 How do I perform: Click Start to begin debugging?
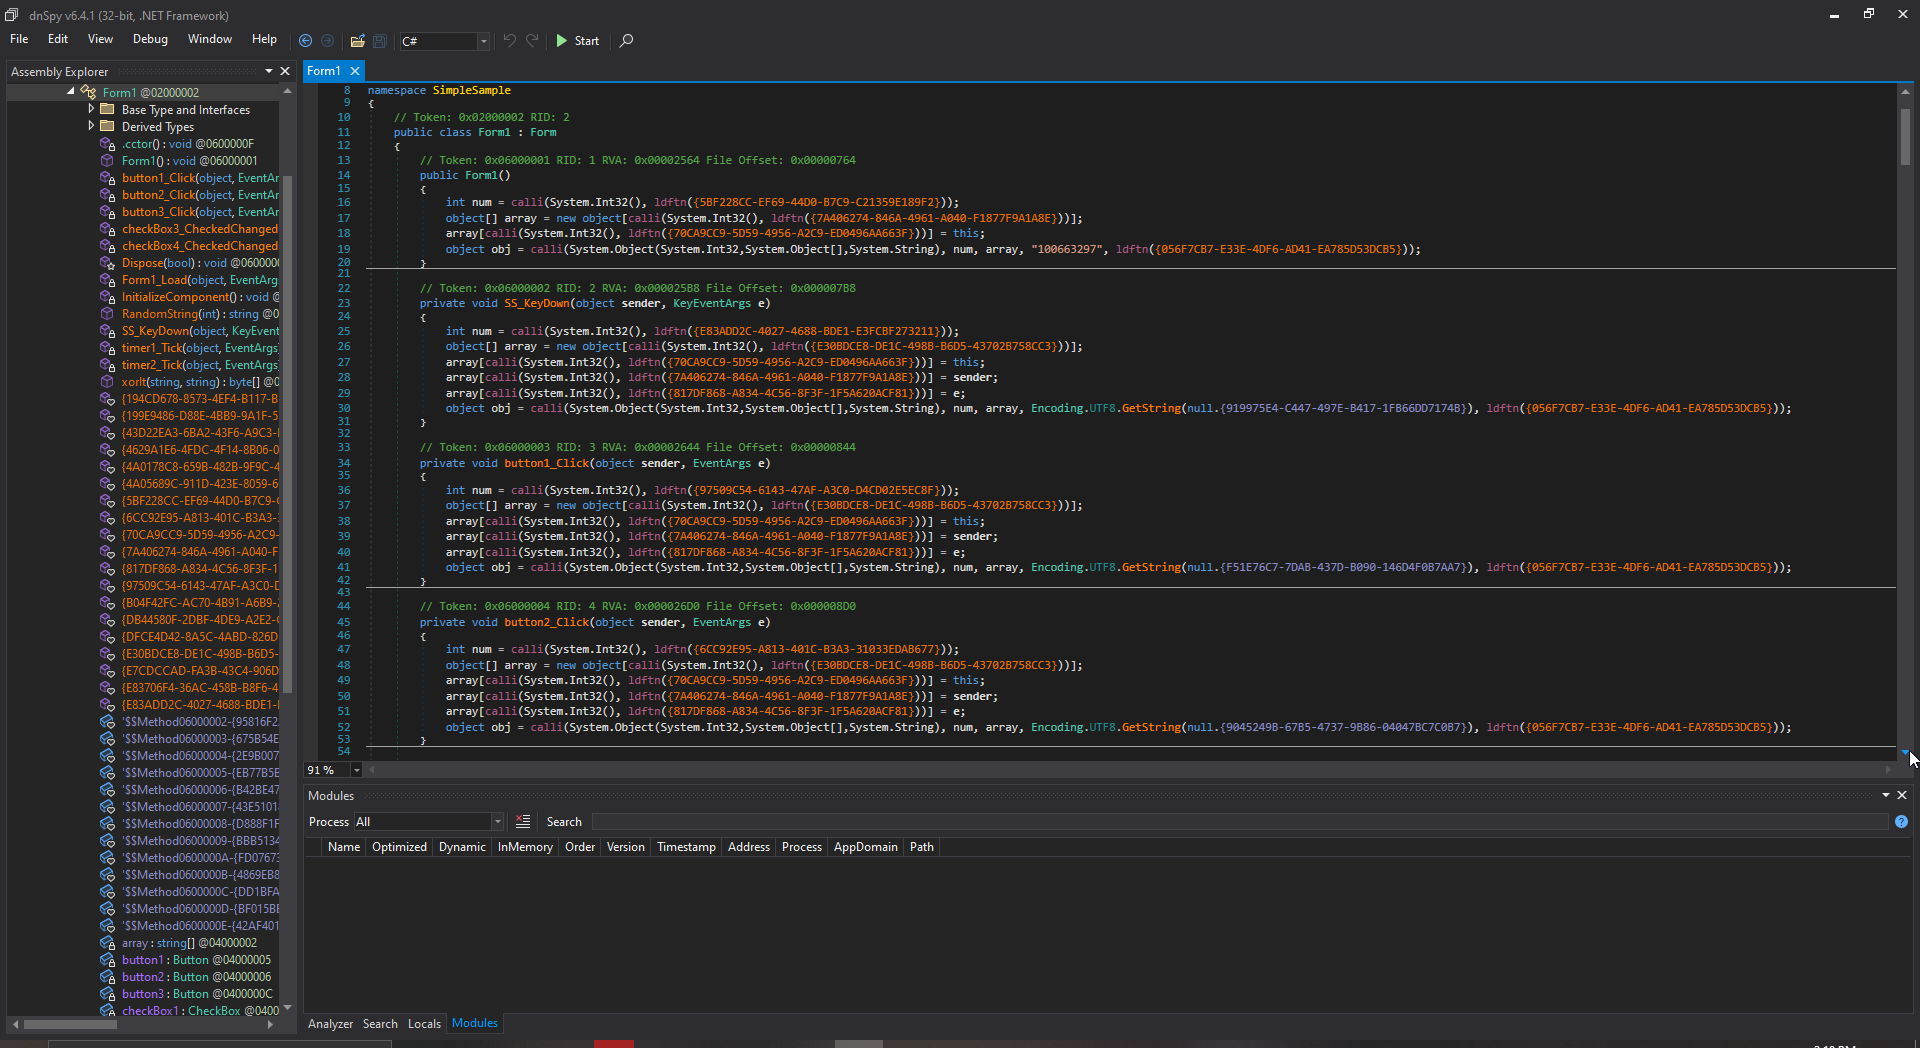point(578,40)
